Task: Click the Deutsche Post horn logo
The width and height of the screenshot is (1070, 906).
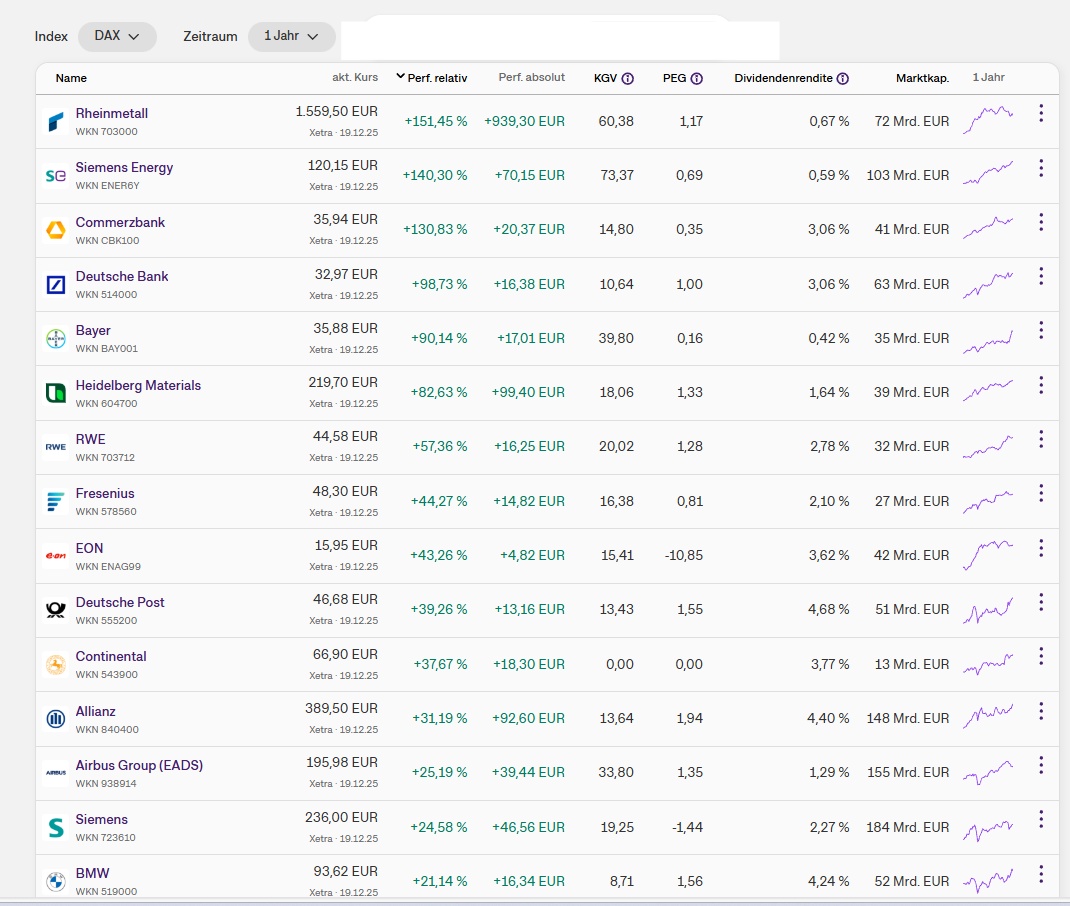Action: pos(55,610)
